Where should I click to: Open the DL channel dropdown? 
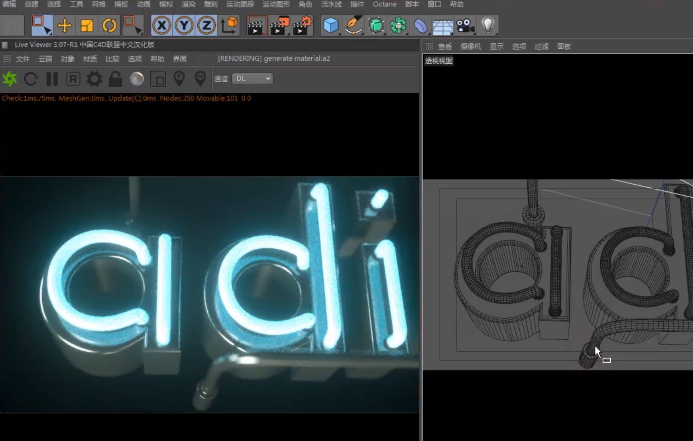tap(252, 79)
